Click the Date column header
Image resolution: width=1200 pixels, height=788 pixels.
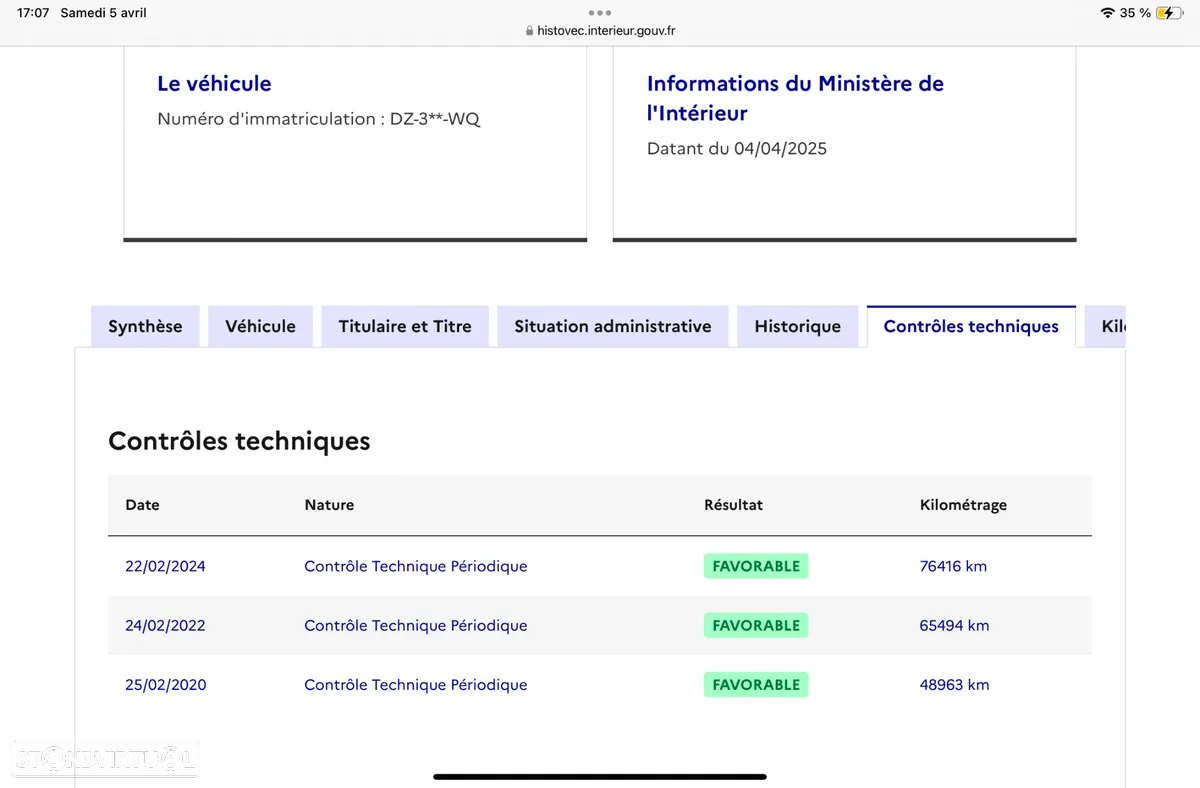[142, 505]
